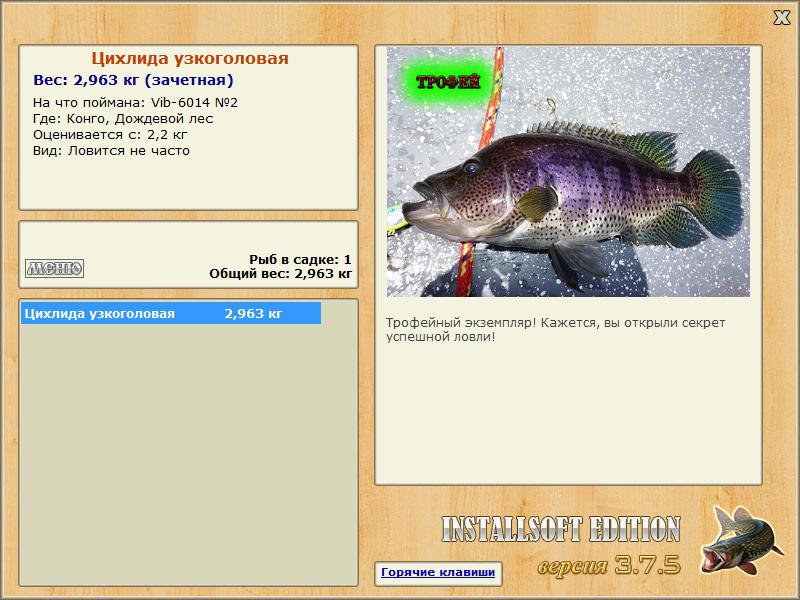Click the pike logo icon

[x=740, y=540]
